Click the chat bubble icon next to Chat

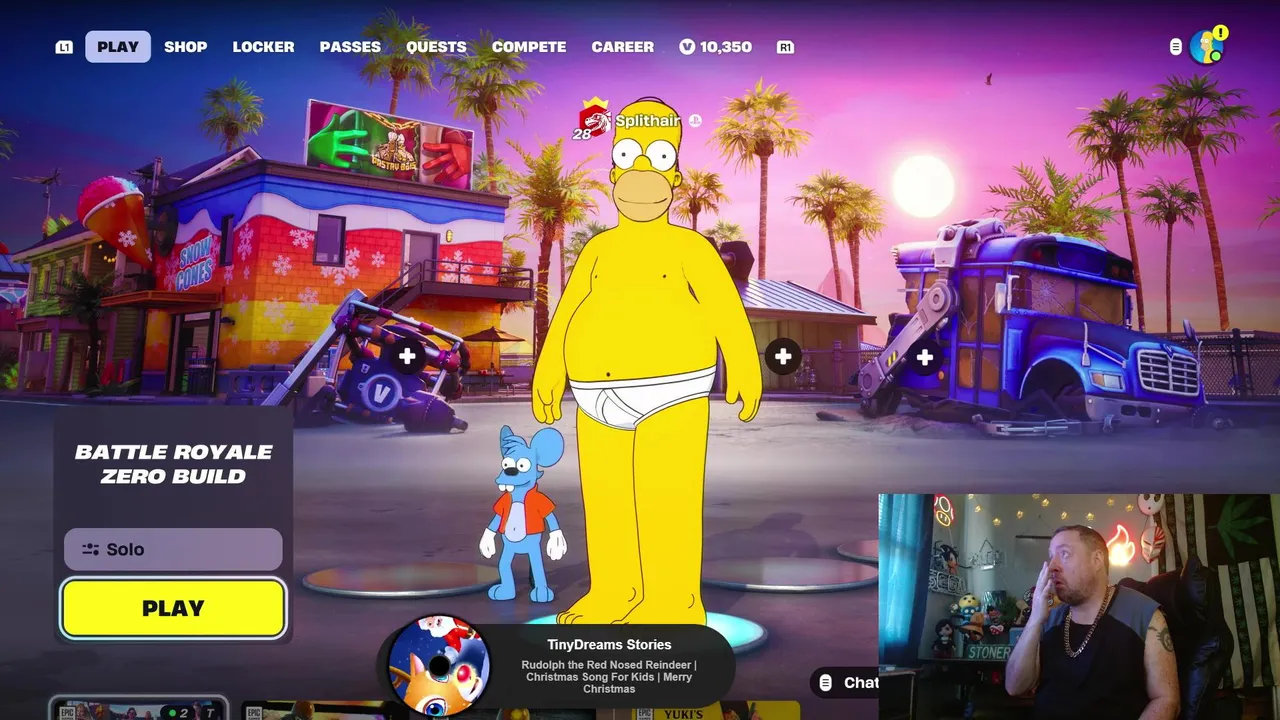point(825,682)
